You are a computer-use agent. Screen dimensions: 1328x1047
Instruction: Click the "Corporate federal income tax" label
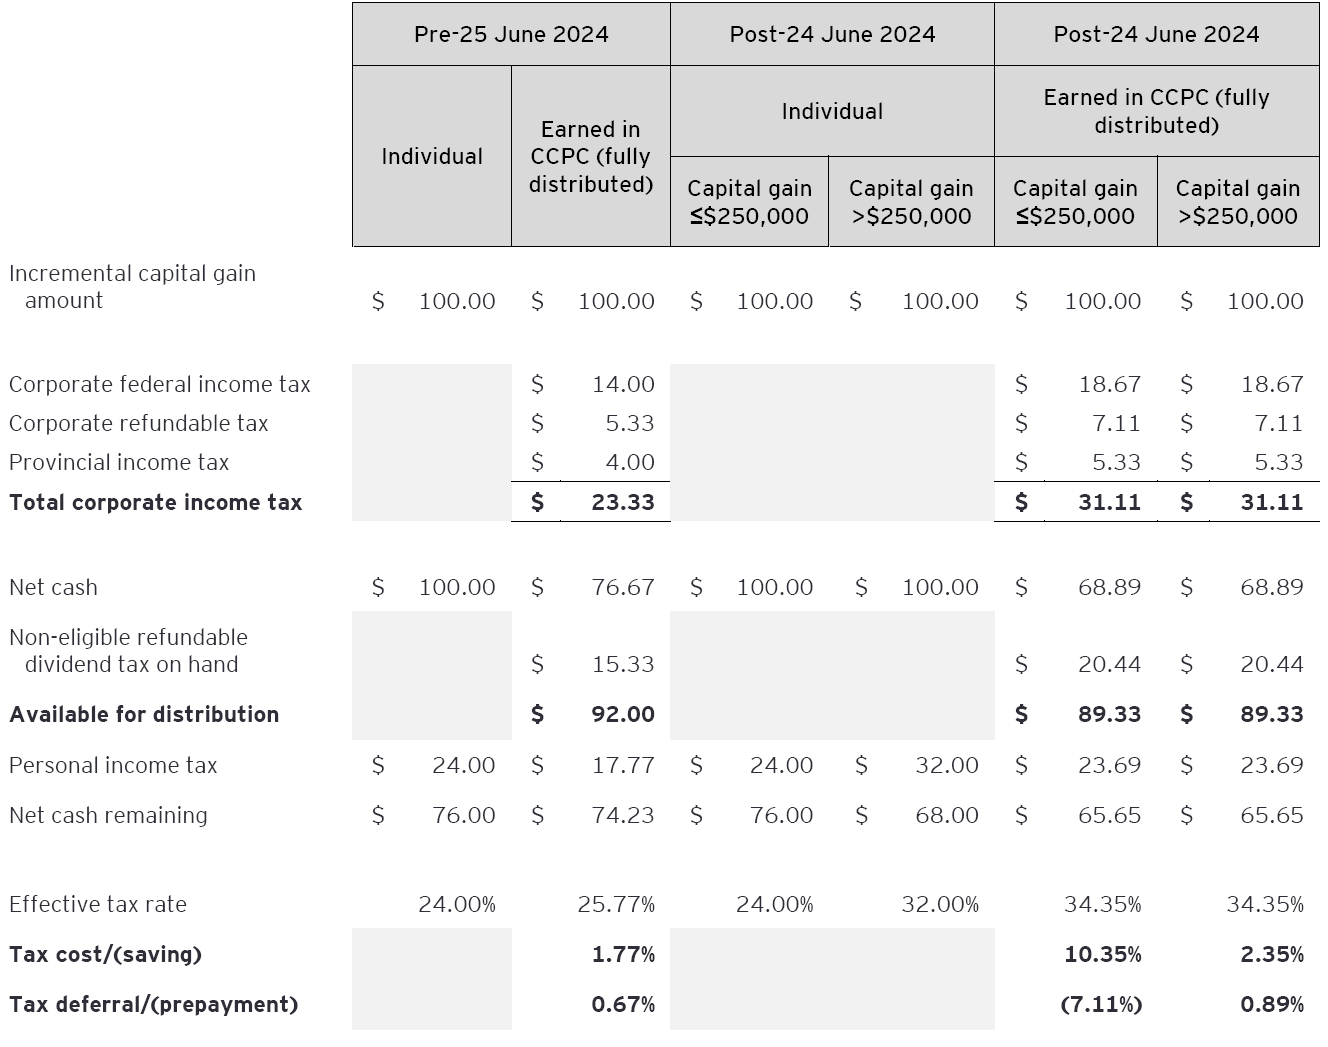(160, 384)
